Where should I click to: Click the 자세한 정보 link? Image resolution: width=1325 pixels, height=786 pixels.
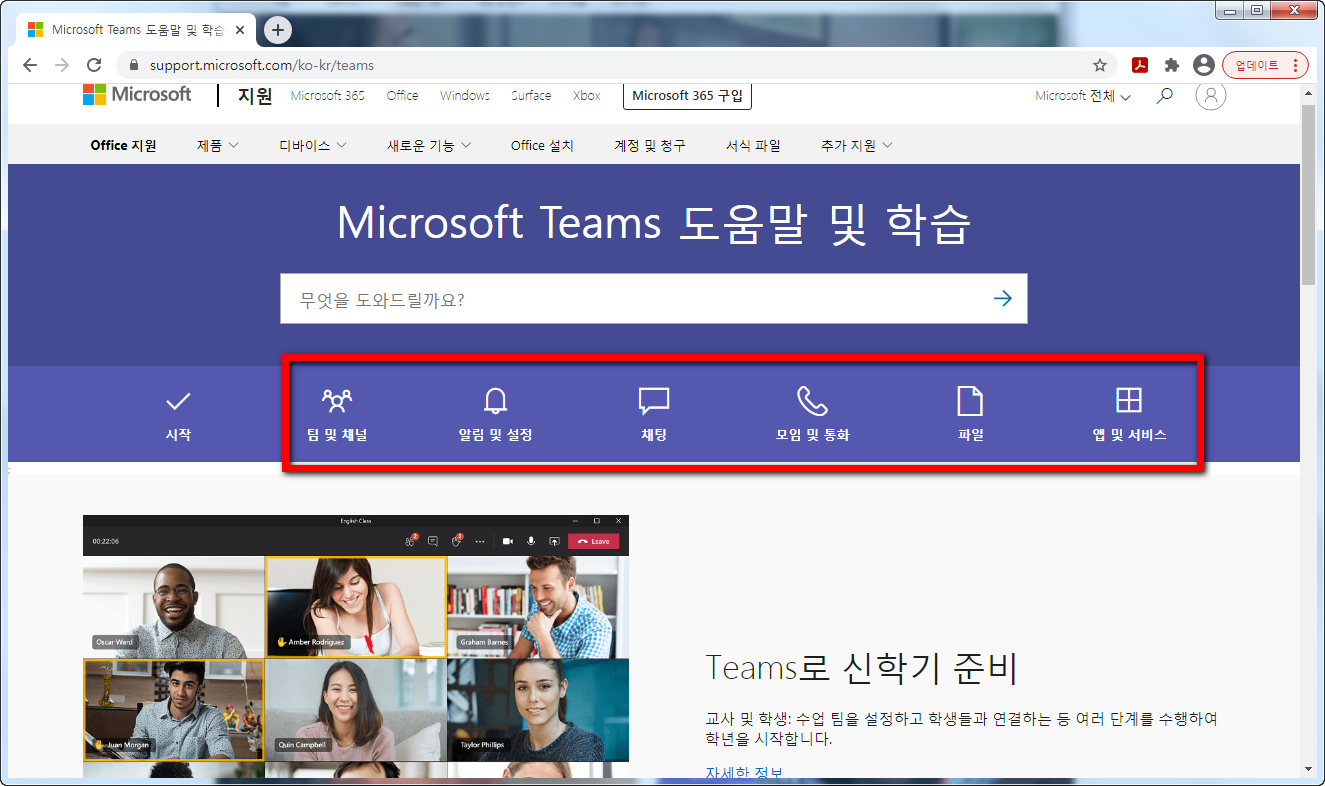click(744, 774)
